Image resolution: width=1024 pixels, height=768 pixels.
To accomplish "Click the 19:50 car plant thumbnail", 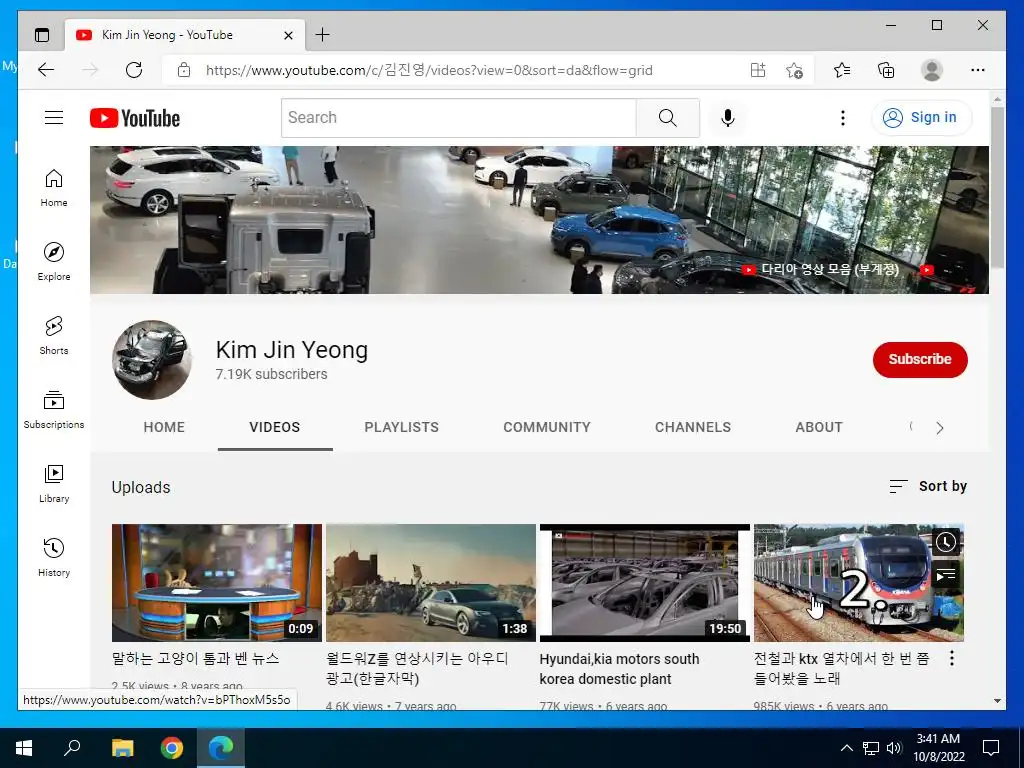I will (x=645, y=583).
